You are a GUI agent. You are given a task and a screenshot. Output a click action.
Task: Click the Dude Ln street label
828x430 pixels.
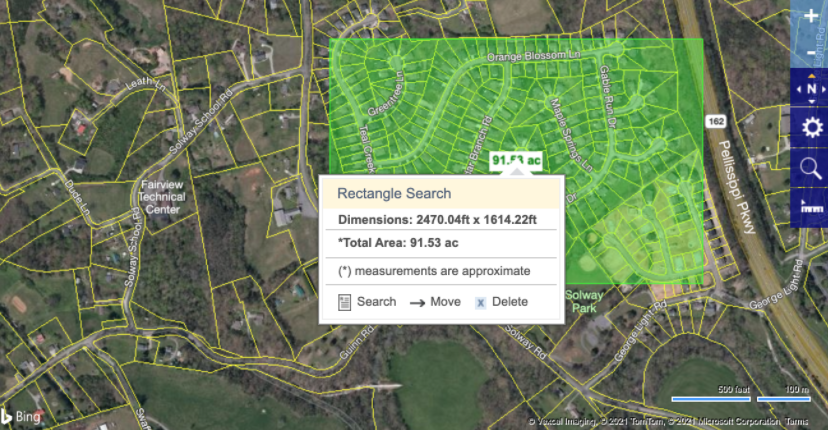[x=77, y=198]
